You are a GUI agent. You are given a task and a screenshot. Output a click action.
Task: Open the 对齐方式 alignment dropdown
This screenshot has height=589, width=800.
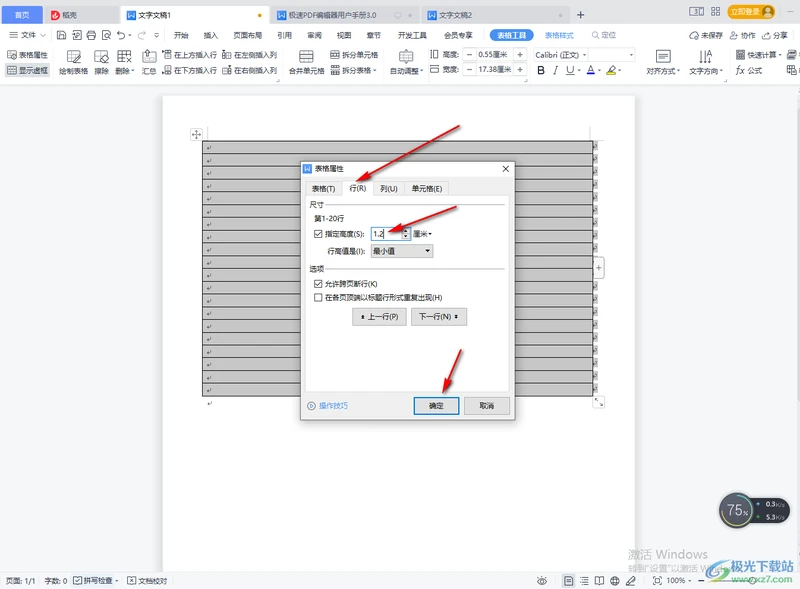tap(663, 63)
